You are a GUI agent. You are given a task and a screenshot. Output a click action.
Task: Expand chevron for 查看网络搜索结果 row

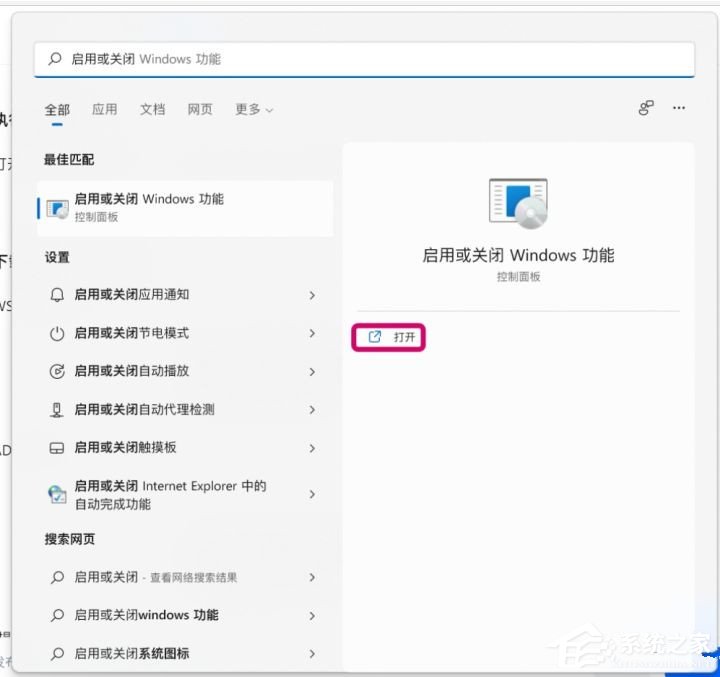click(312, 577)
